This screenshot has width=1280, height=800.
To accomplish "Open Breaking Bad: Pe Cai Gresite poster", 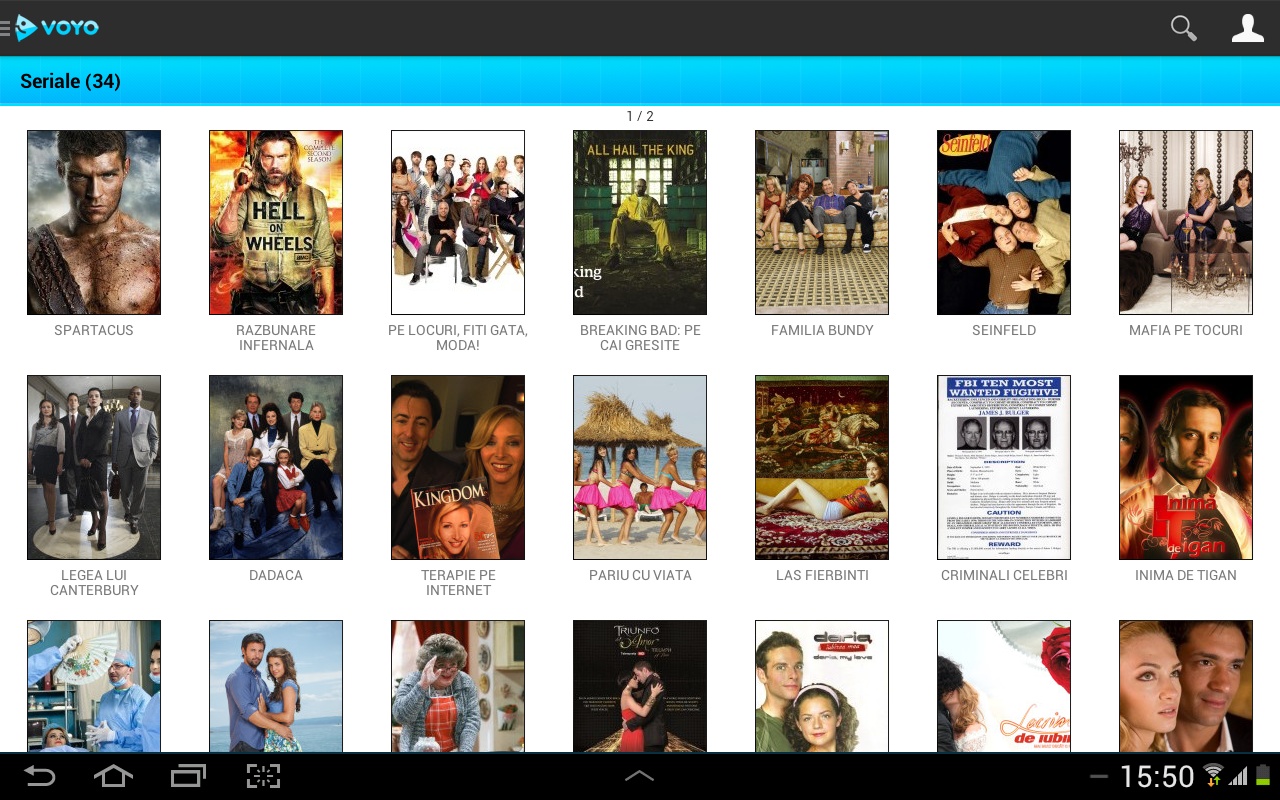I will pos(640,222).
